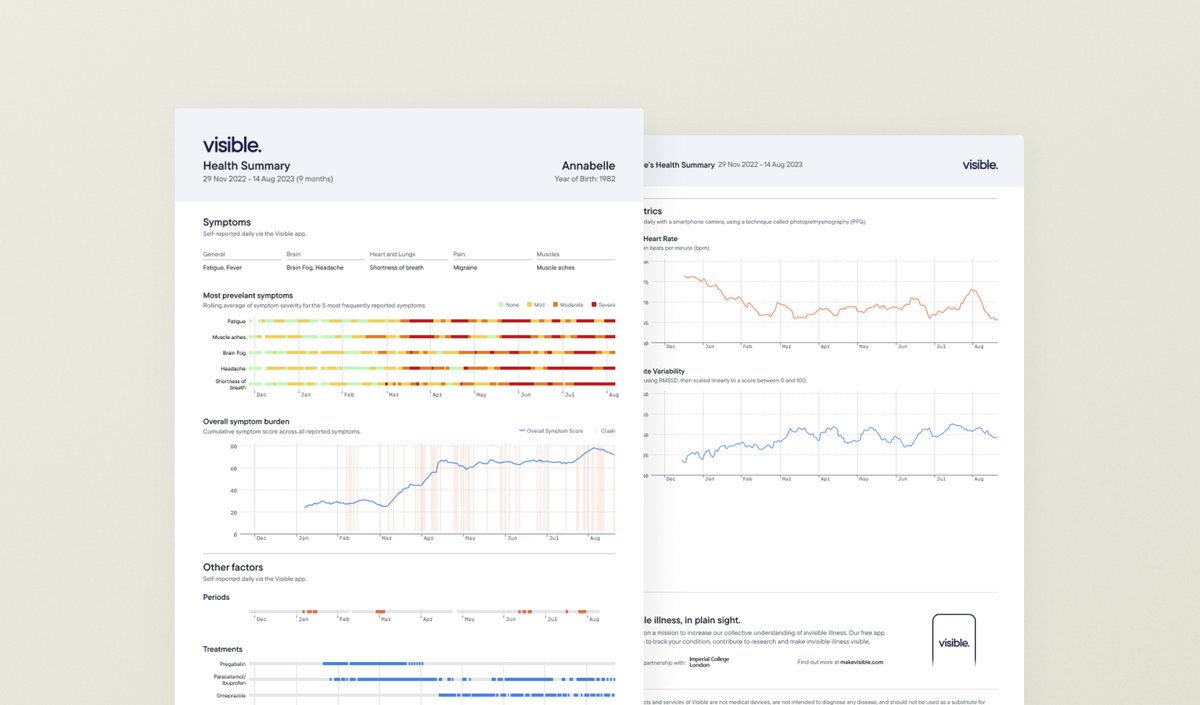This screenshot has height=705, width=1200.
Task: Click the Heart Rate chart title on back page
Action: pyautogui.click(x=661, y=239)
